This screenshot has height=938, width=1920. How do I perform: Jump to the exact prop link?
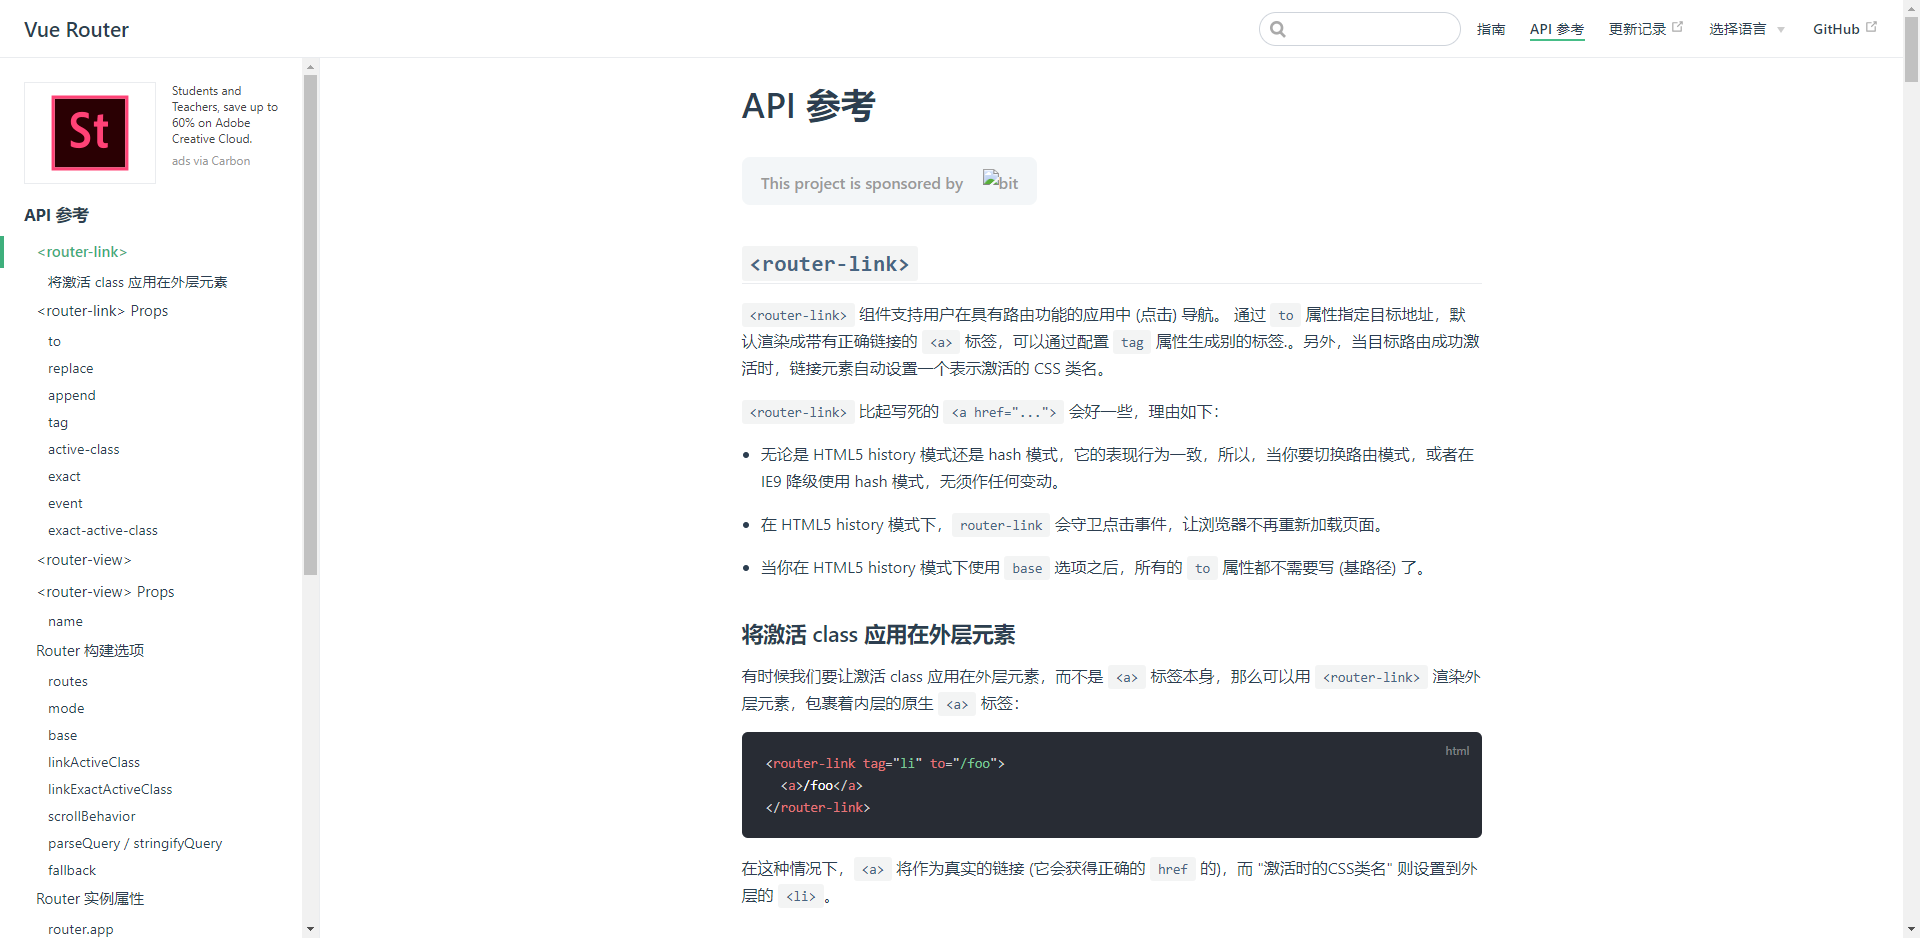(x=64, y=476)
